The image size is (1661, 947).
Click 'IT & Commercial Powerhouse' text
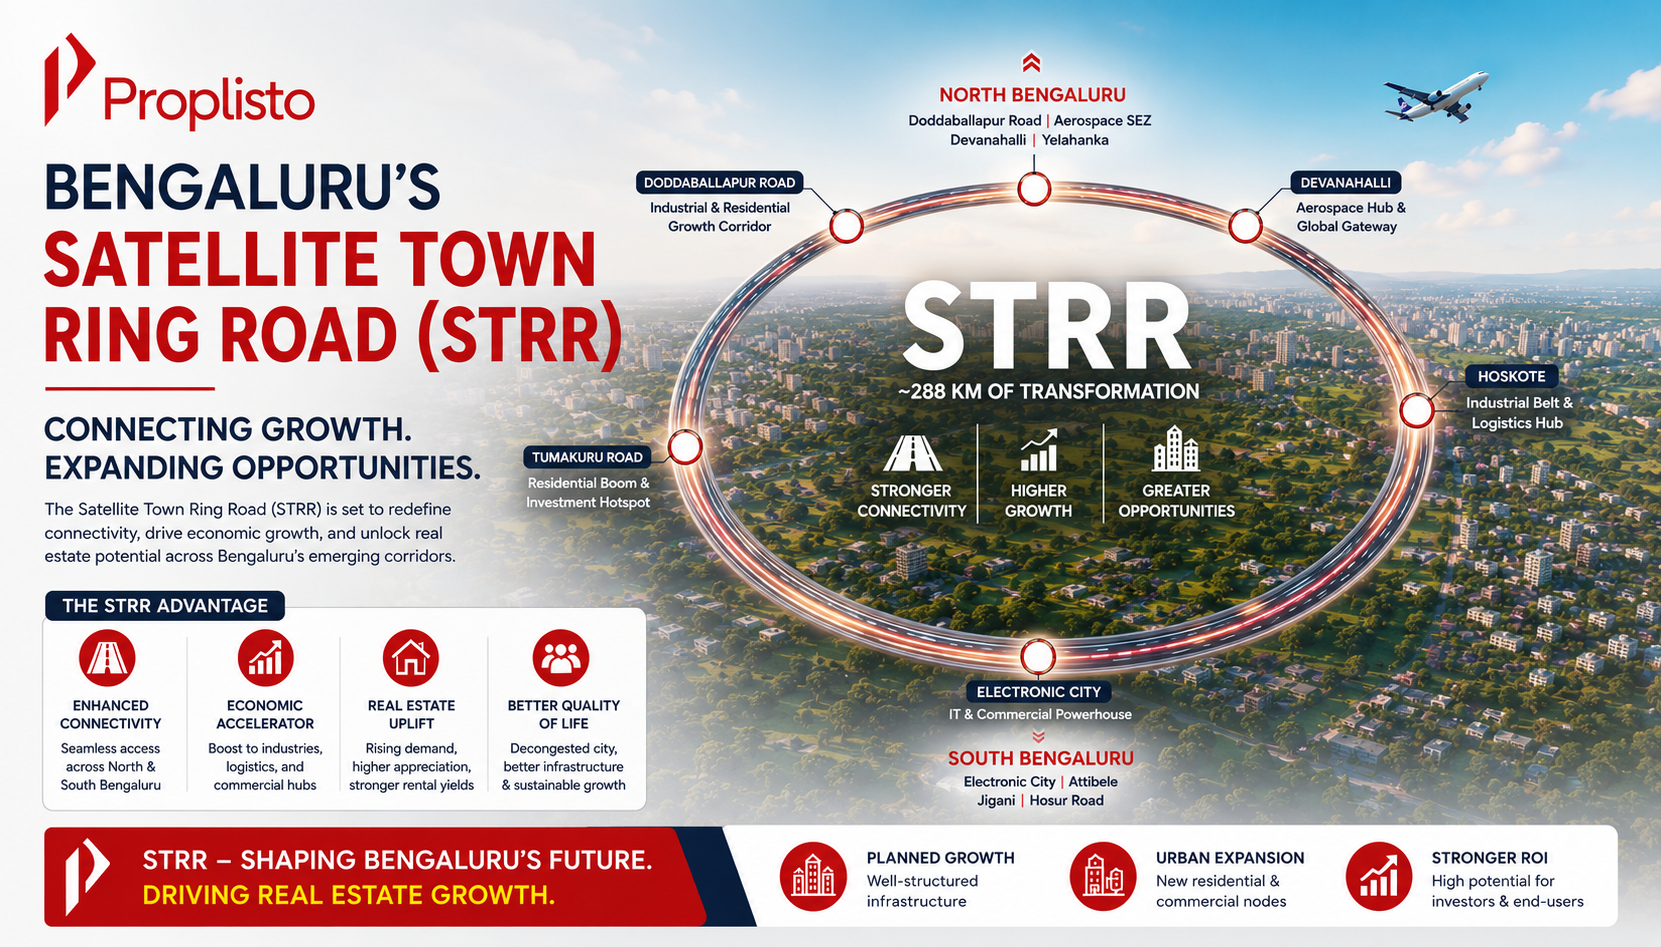[1040, 714]
